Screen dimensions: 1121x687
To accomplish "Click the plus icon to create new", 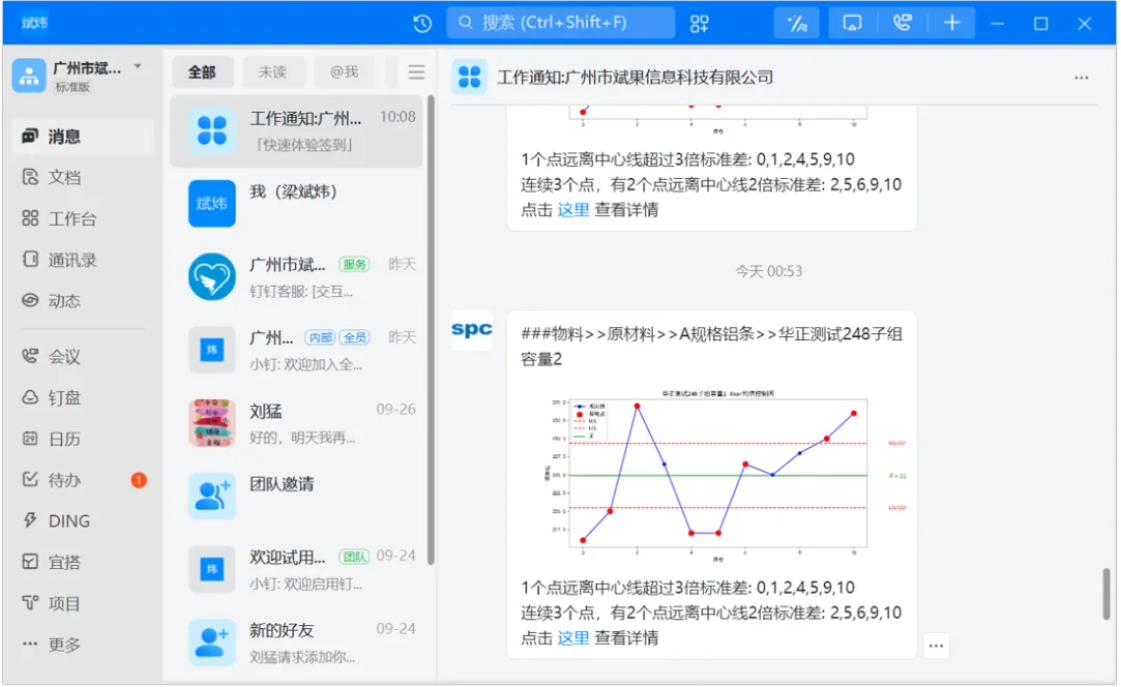I will coord(952,23).
